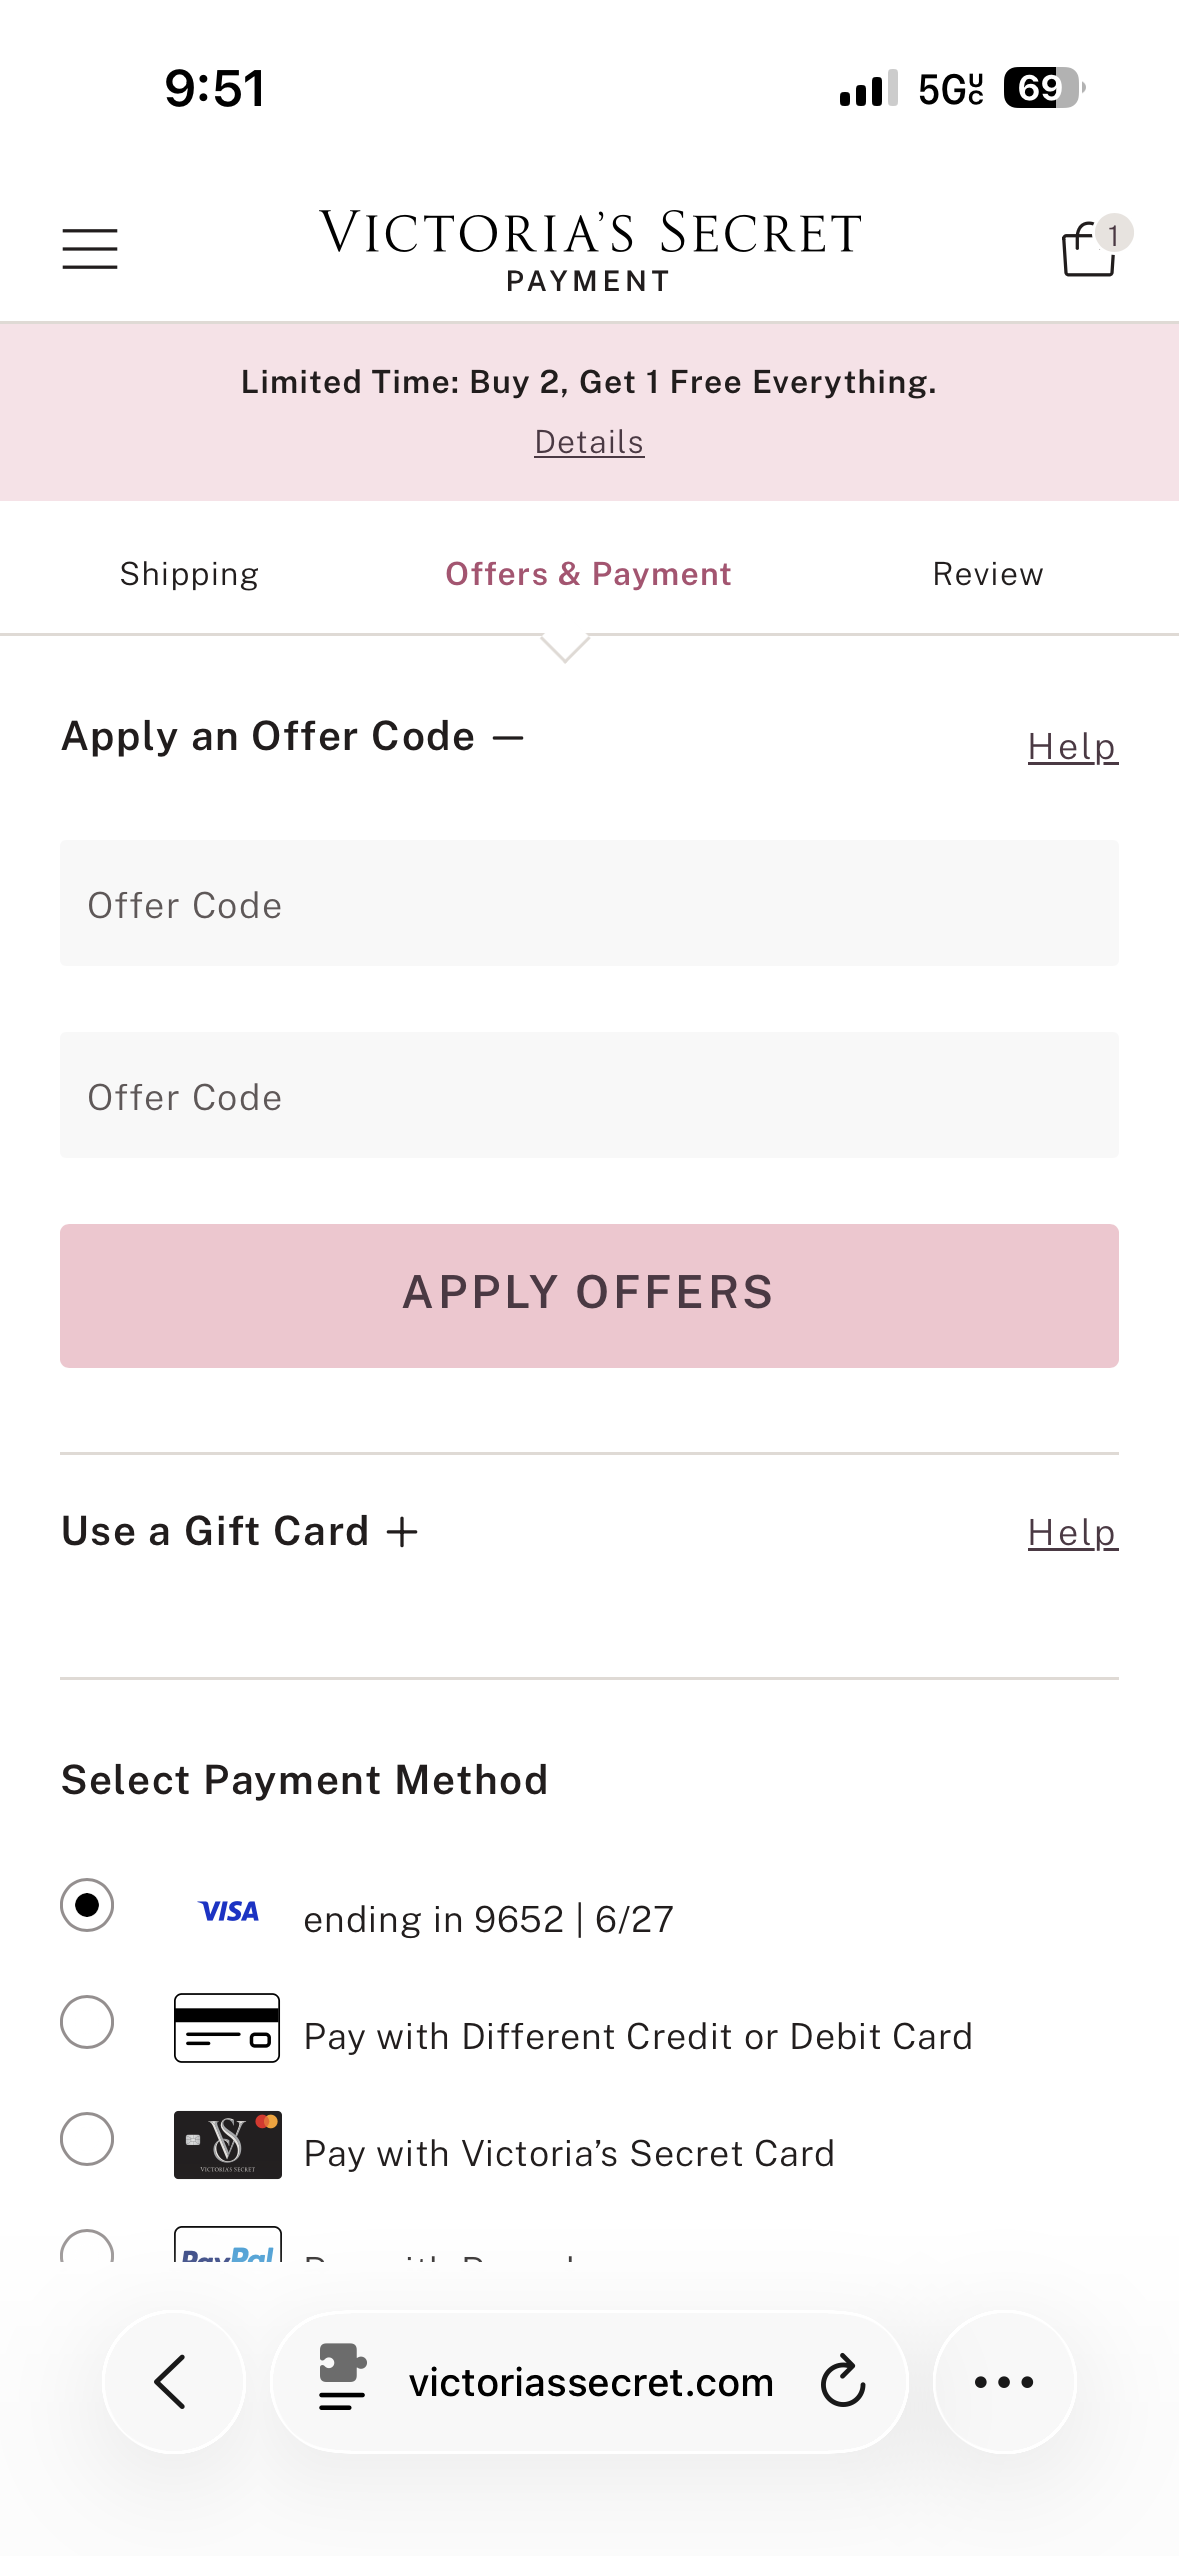Click Help next to Gift Card
The width and height of the screenshot is (1179, 2556).
[x=1072, y=1532]
